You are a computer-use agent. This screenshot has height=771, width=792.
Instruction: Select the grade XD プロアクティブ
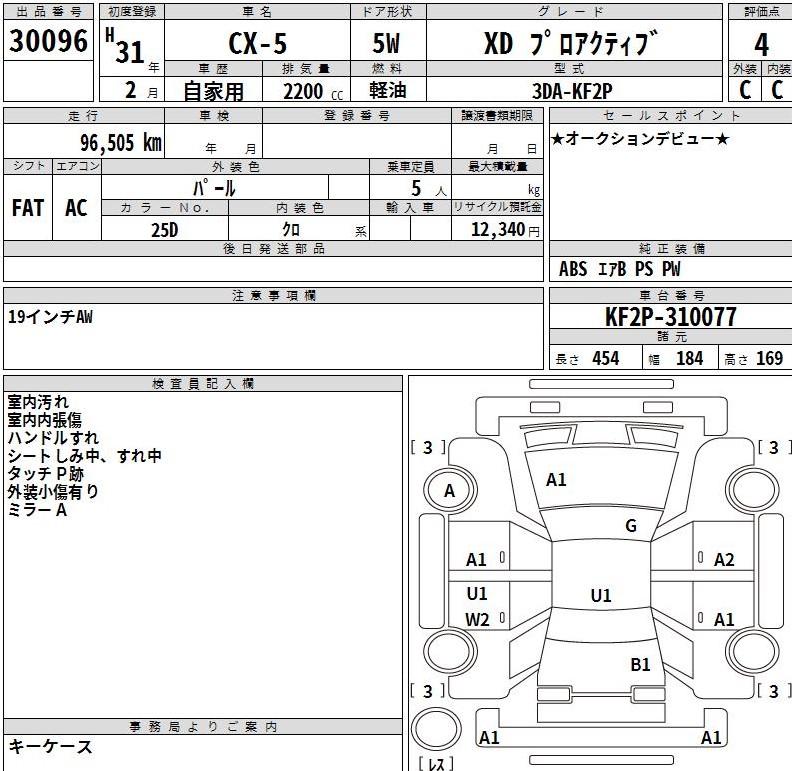point(571,43)
